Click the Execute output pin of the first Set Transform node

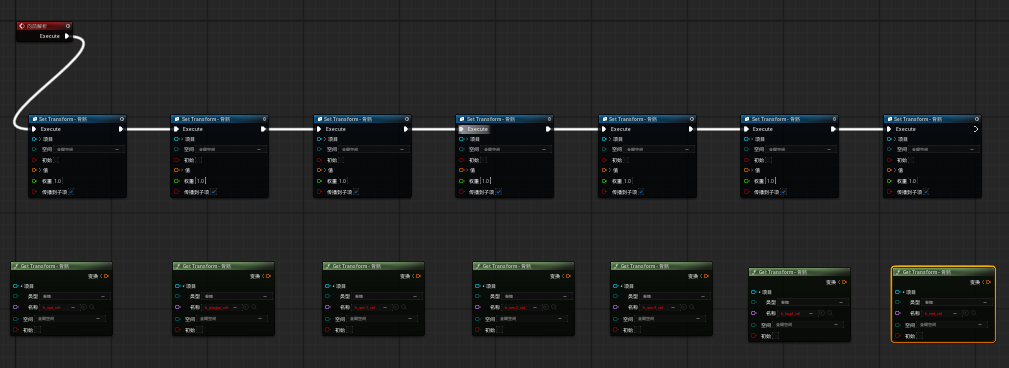pyautogui.click(x=121, y=129)
